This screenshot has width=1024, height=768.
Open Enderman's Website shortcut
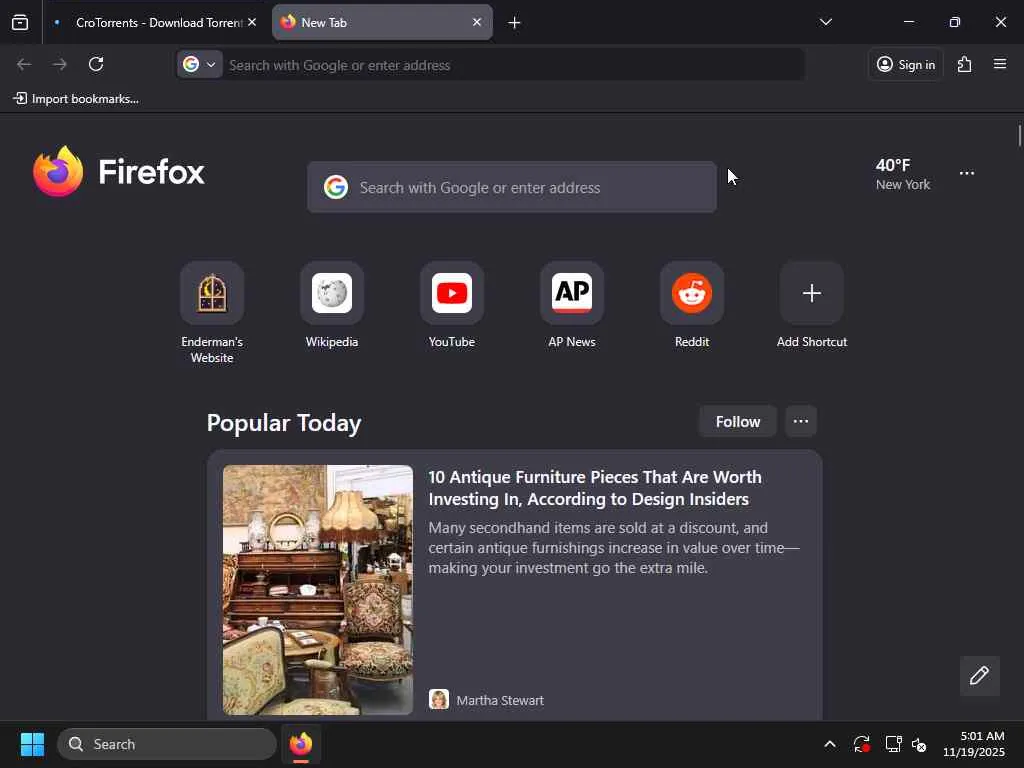212,313
